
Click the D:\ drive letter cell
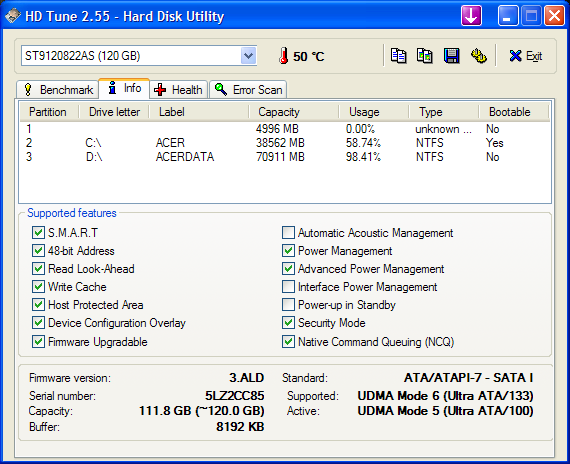click(x=94, y=157)
